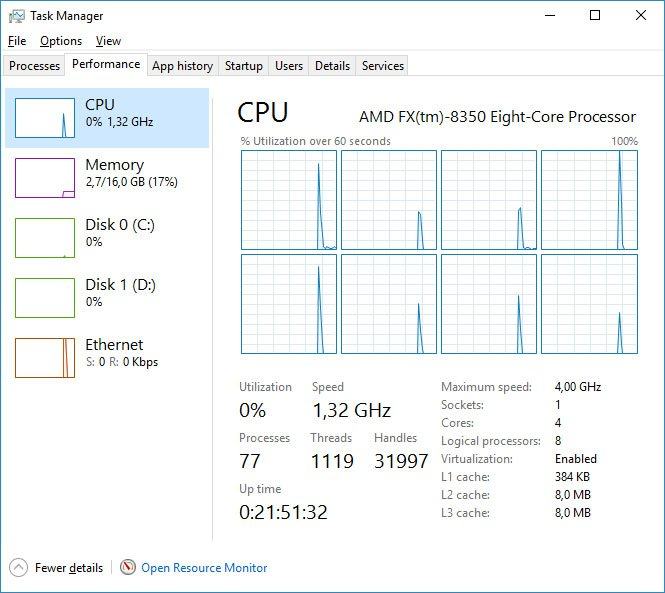Switch to the Startup tab
The image size is (665, 593).
(x=244, y=66)
